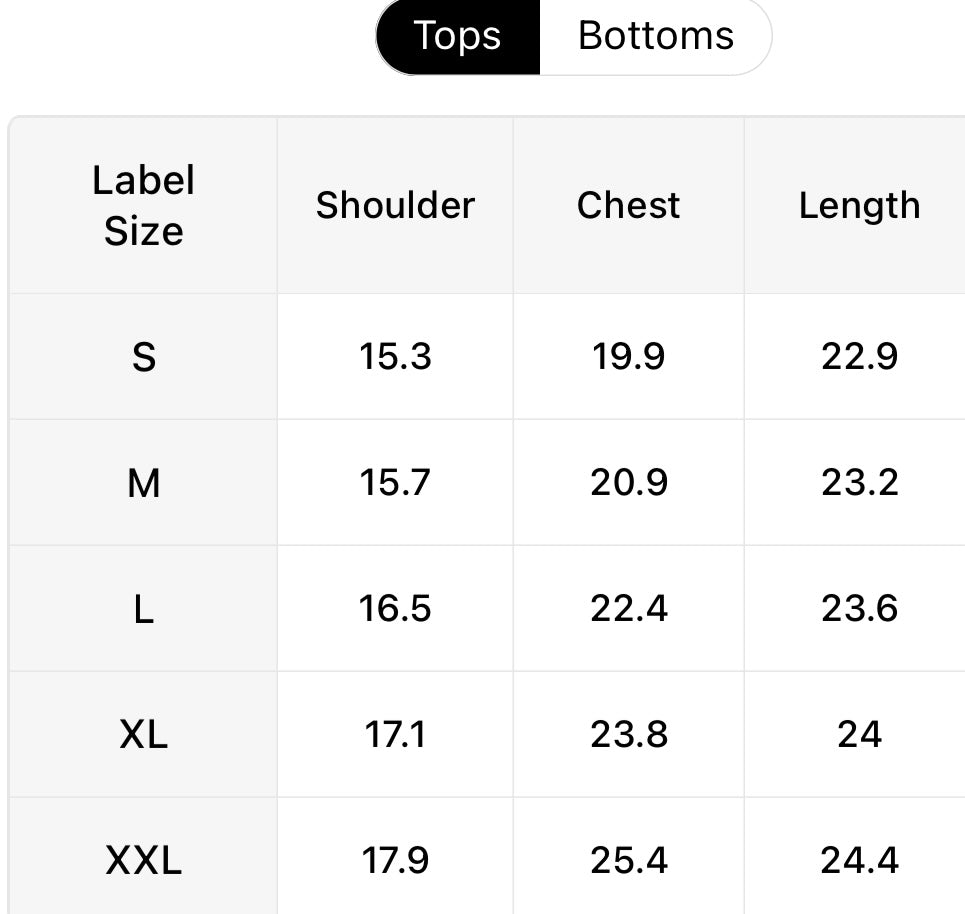The width and height of the screenshot is (965, 914).
Task: Click the Chest column header
Action: (x=628, y=206)
